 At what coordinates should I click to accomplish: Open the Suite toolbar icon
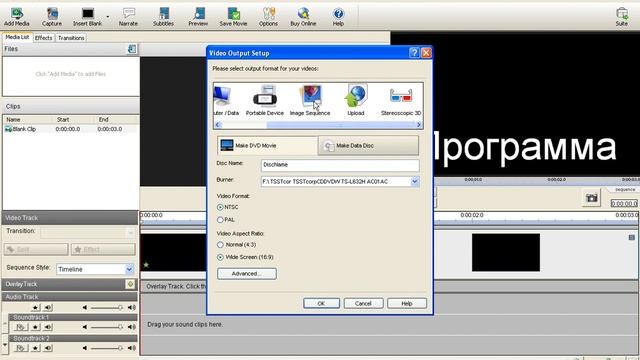tap(622, 17)
